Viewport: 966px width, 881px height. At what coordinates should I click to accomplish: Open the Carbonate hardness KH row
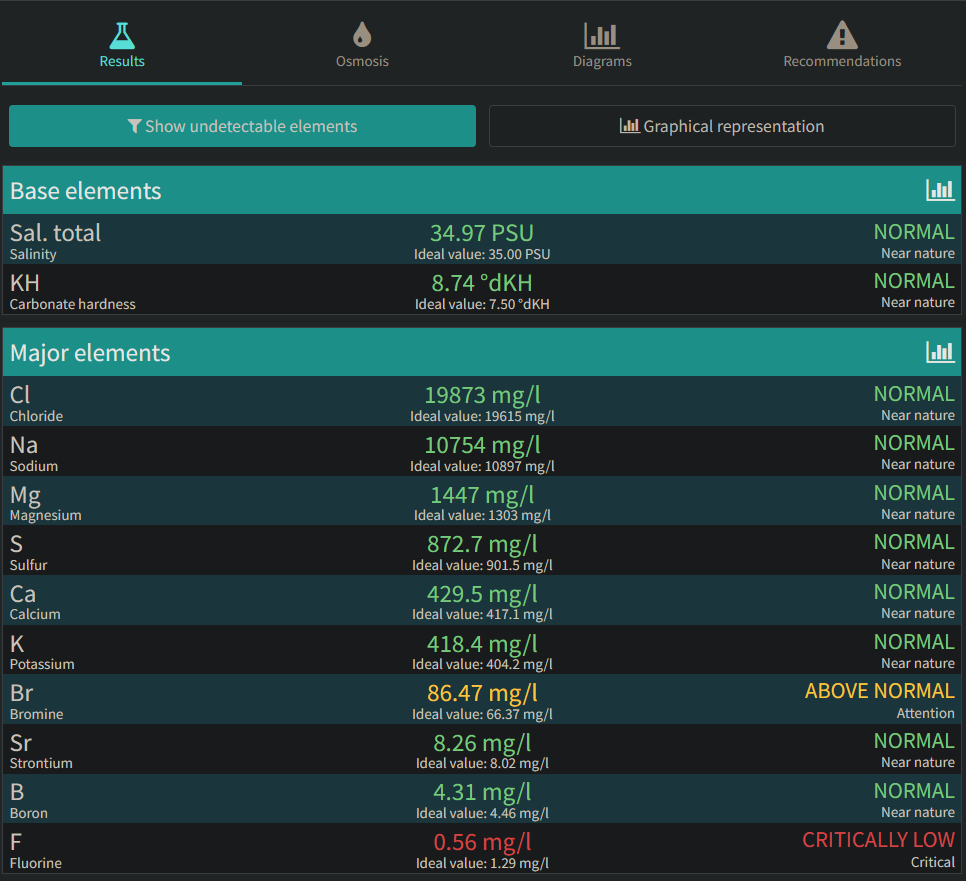coord(482,290)
